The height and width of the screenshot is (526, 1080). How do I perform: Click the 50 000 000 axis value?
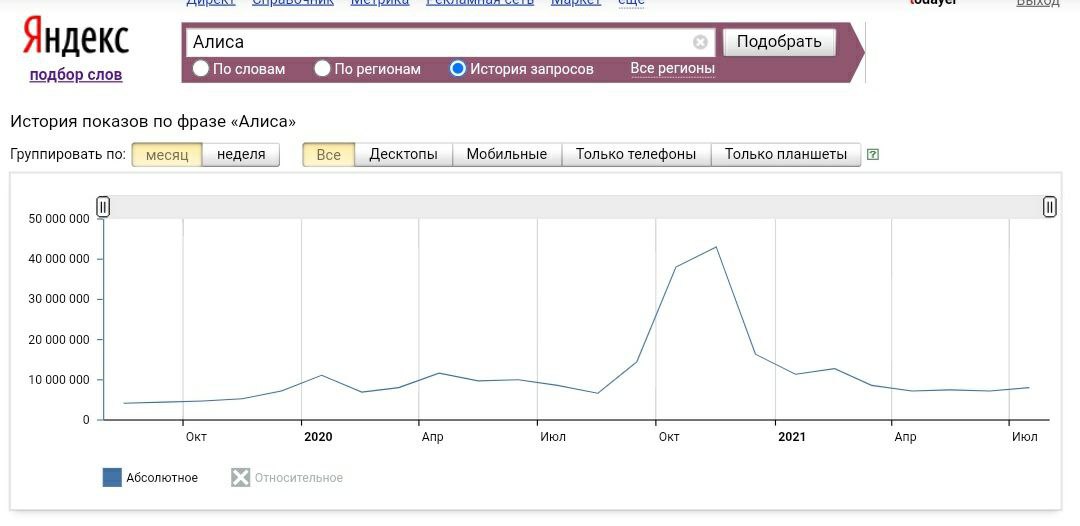pos(59,219)
